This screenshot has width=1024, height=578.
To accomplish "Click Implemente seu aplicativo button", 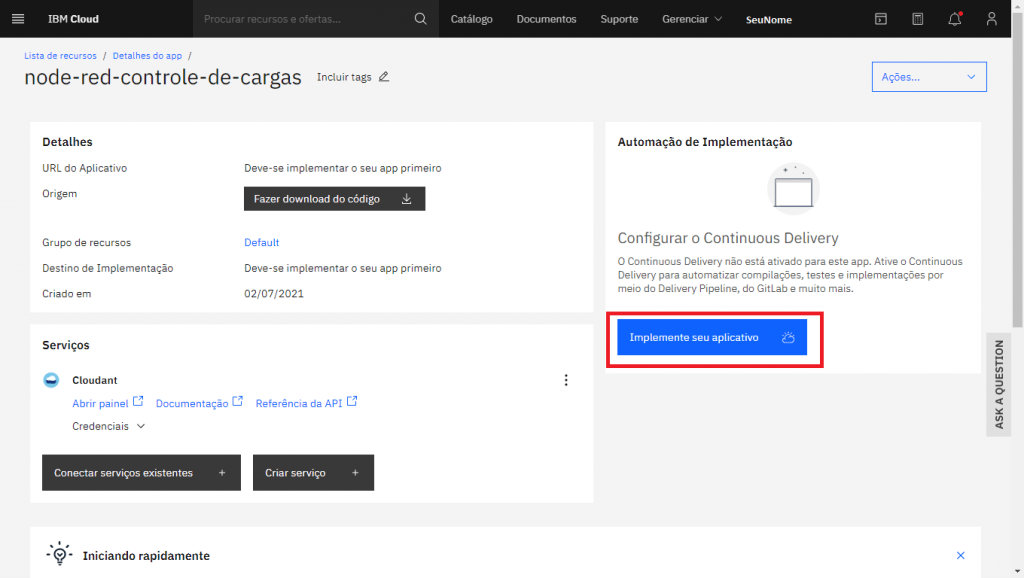I will pyautogui.click(x=712, y=337).
